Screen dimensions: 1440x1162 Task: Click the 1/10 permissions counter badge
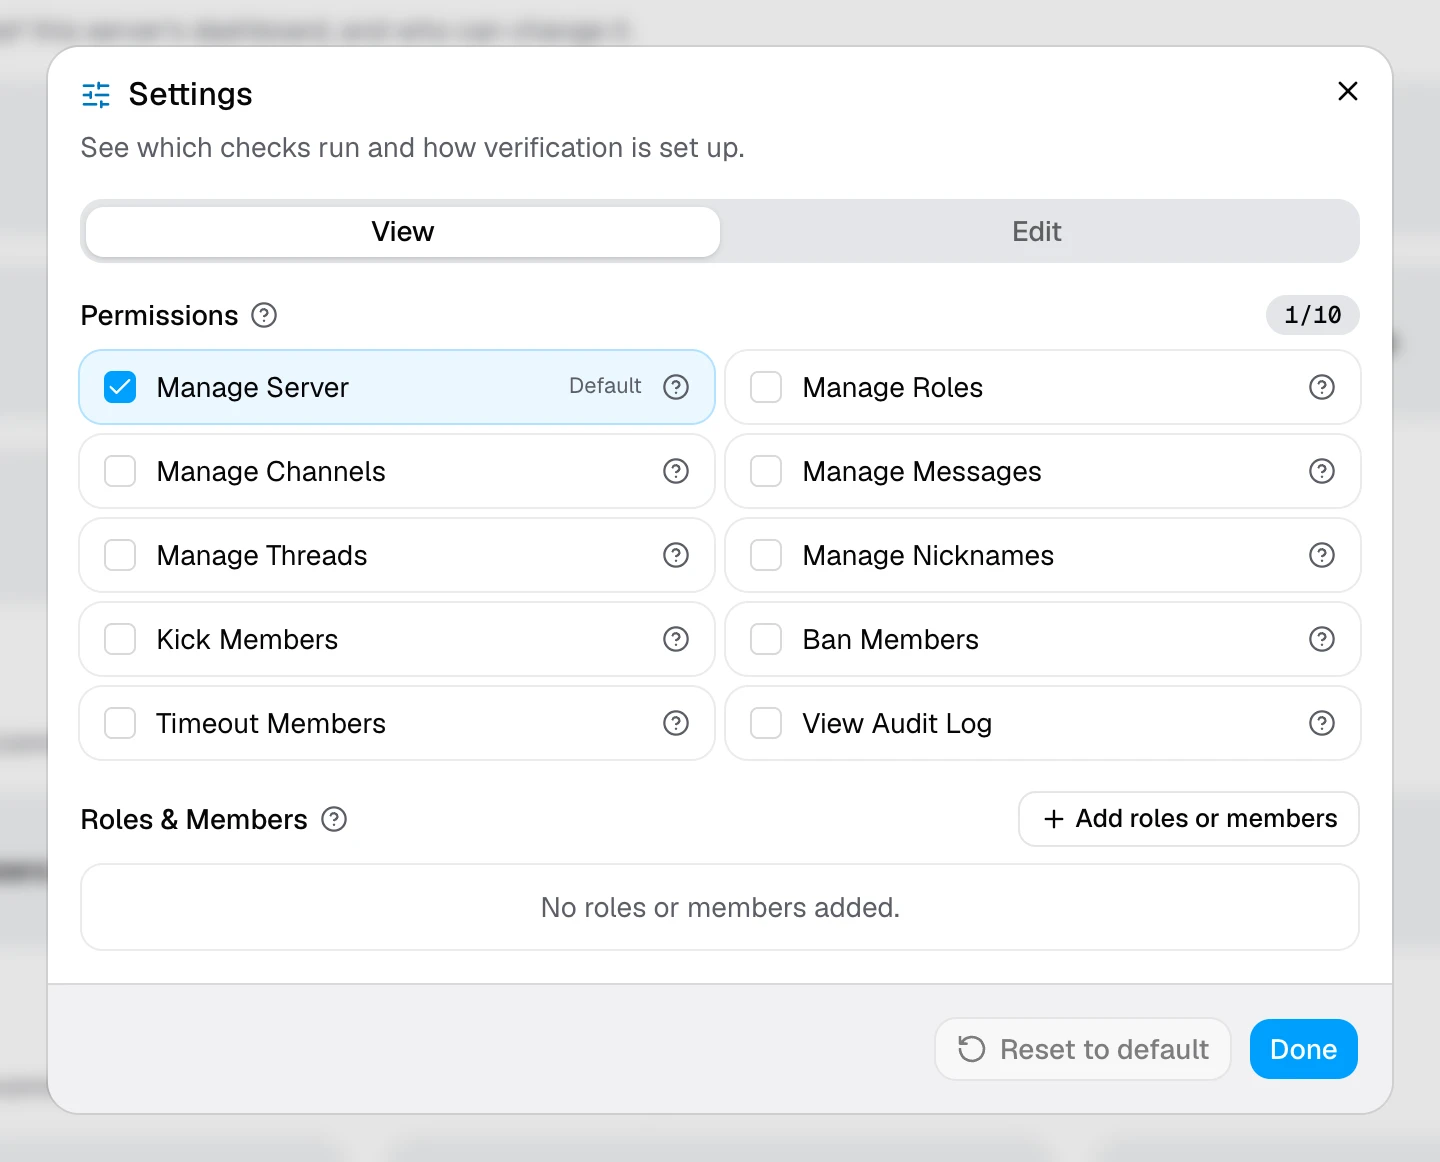(1313, 315)
